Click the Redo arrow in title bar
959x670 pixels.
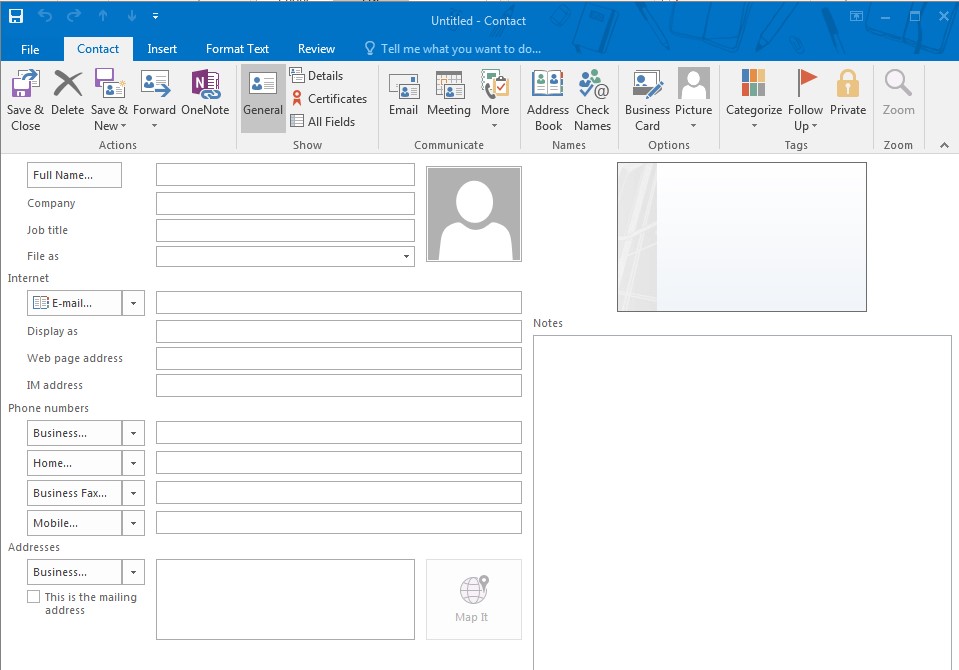coord(74,17)
